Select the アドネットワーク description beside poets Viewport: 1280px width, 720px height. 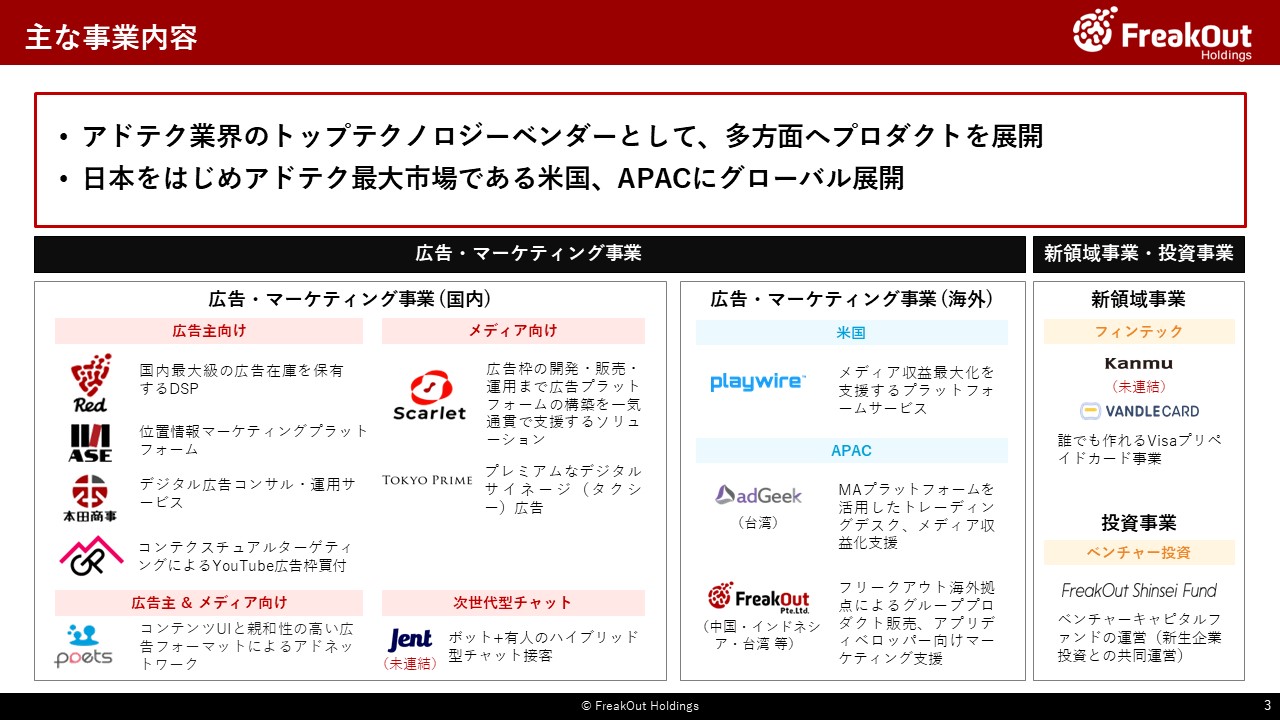tap(246, 647)
